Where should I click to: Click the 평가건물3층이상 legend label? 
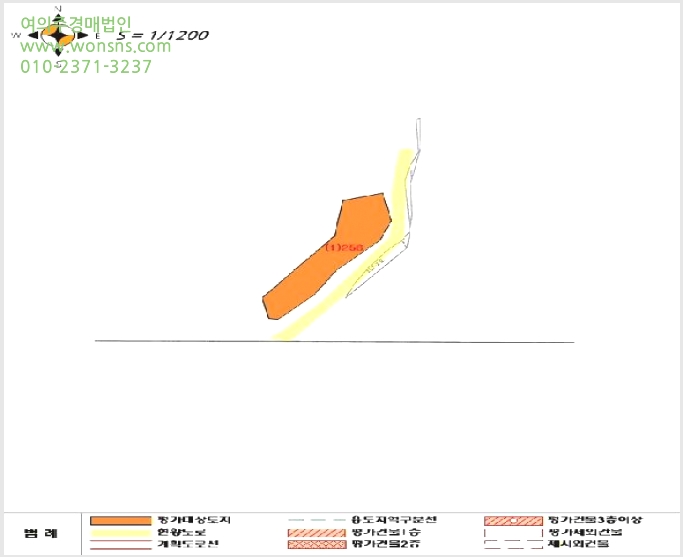click(595, 520)
